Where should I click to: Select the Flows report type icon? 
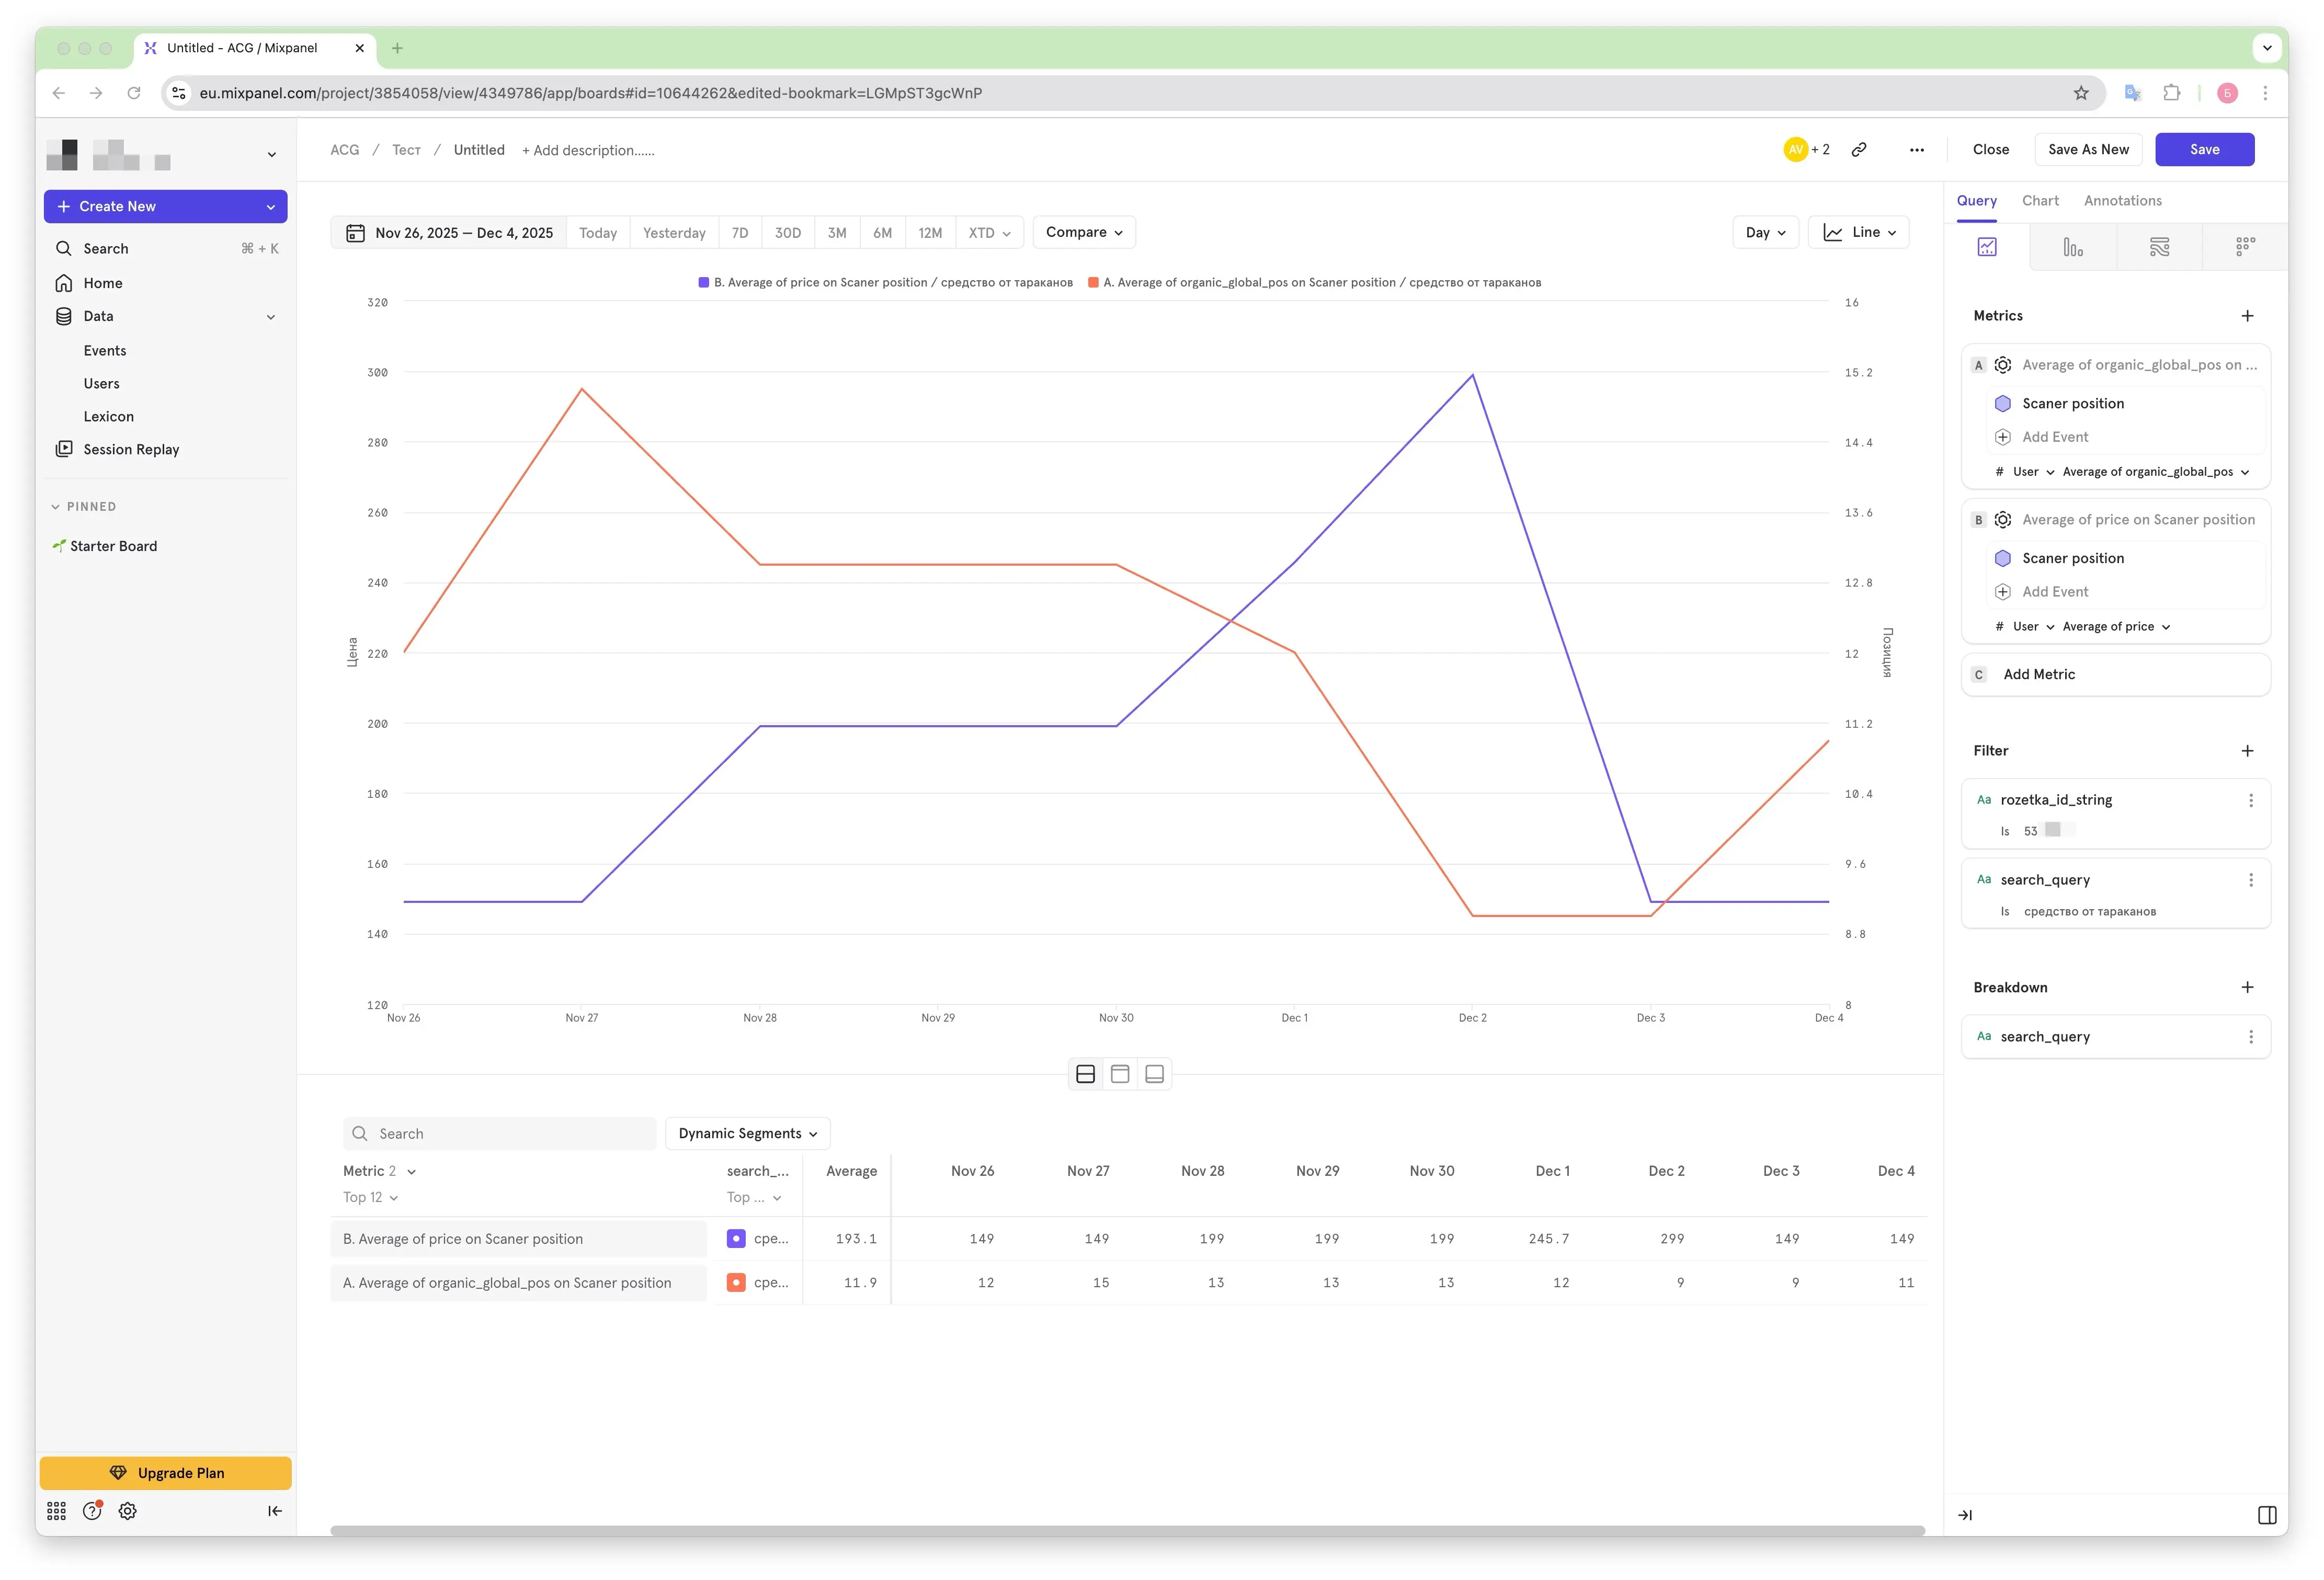coord(2159,247)
